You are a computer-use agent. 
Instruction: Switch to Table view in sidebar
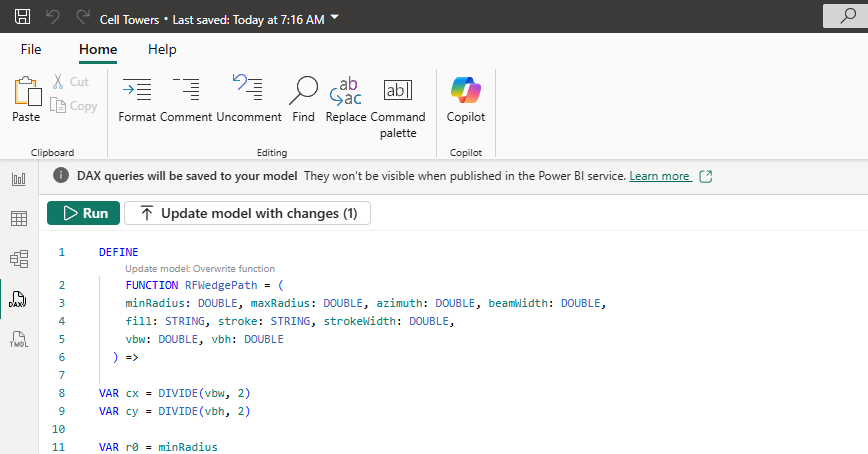tap(18, 219)
